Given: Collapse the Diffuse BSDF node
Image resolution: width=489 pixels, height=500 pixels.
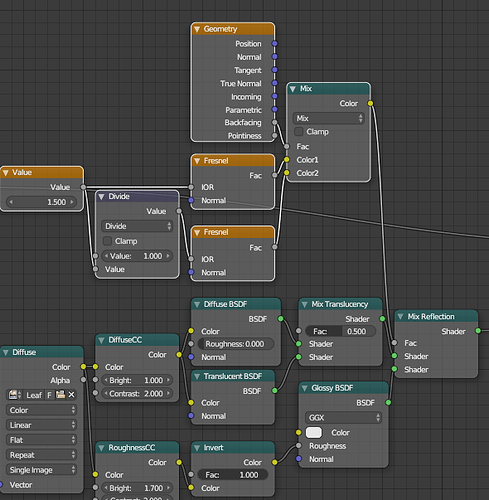Looking at the screenshot, I should [197, 304].
